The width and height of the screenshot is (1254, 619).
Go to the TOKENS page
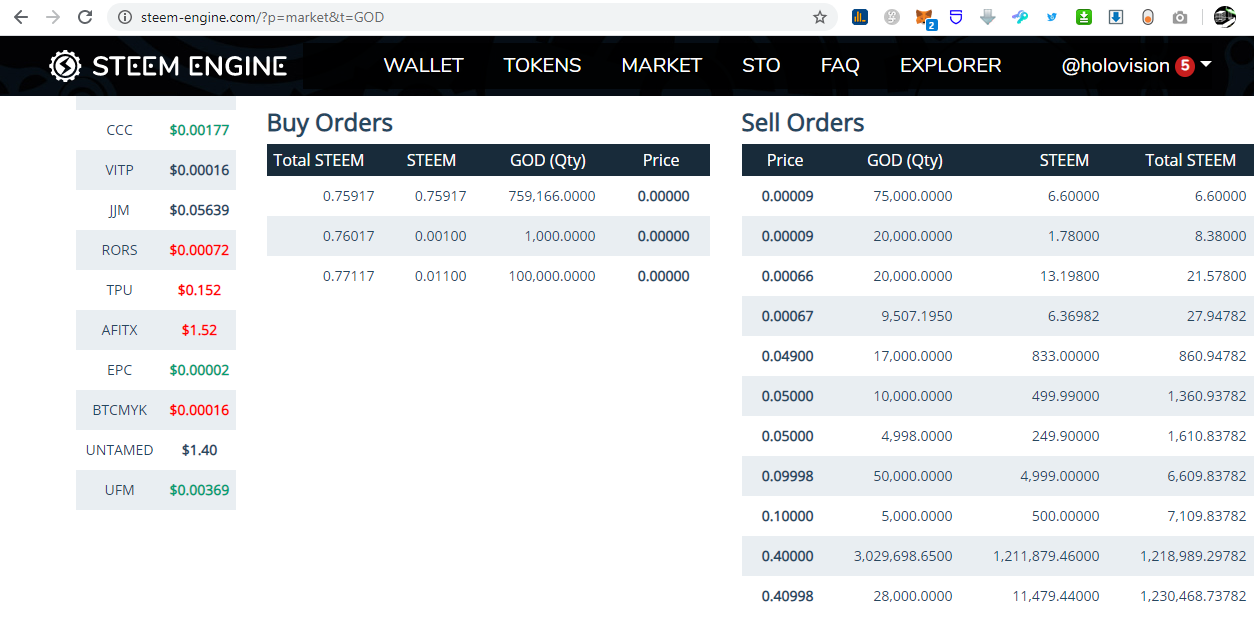pos(542,65)
